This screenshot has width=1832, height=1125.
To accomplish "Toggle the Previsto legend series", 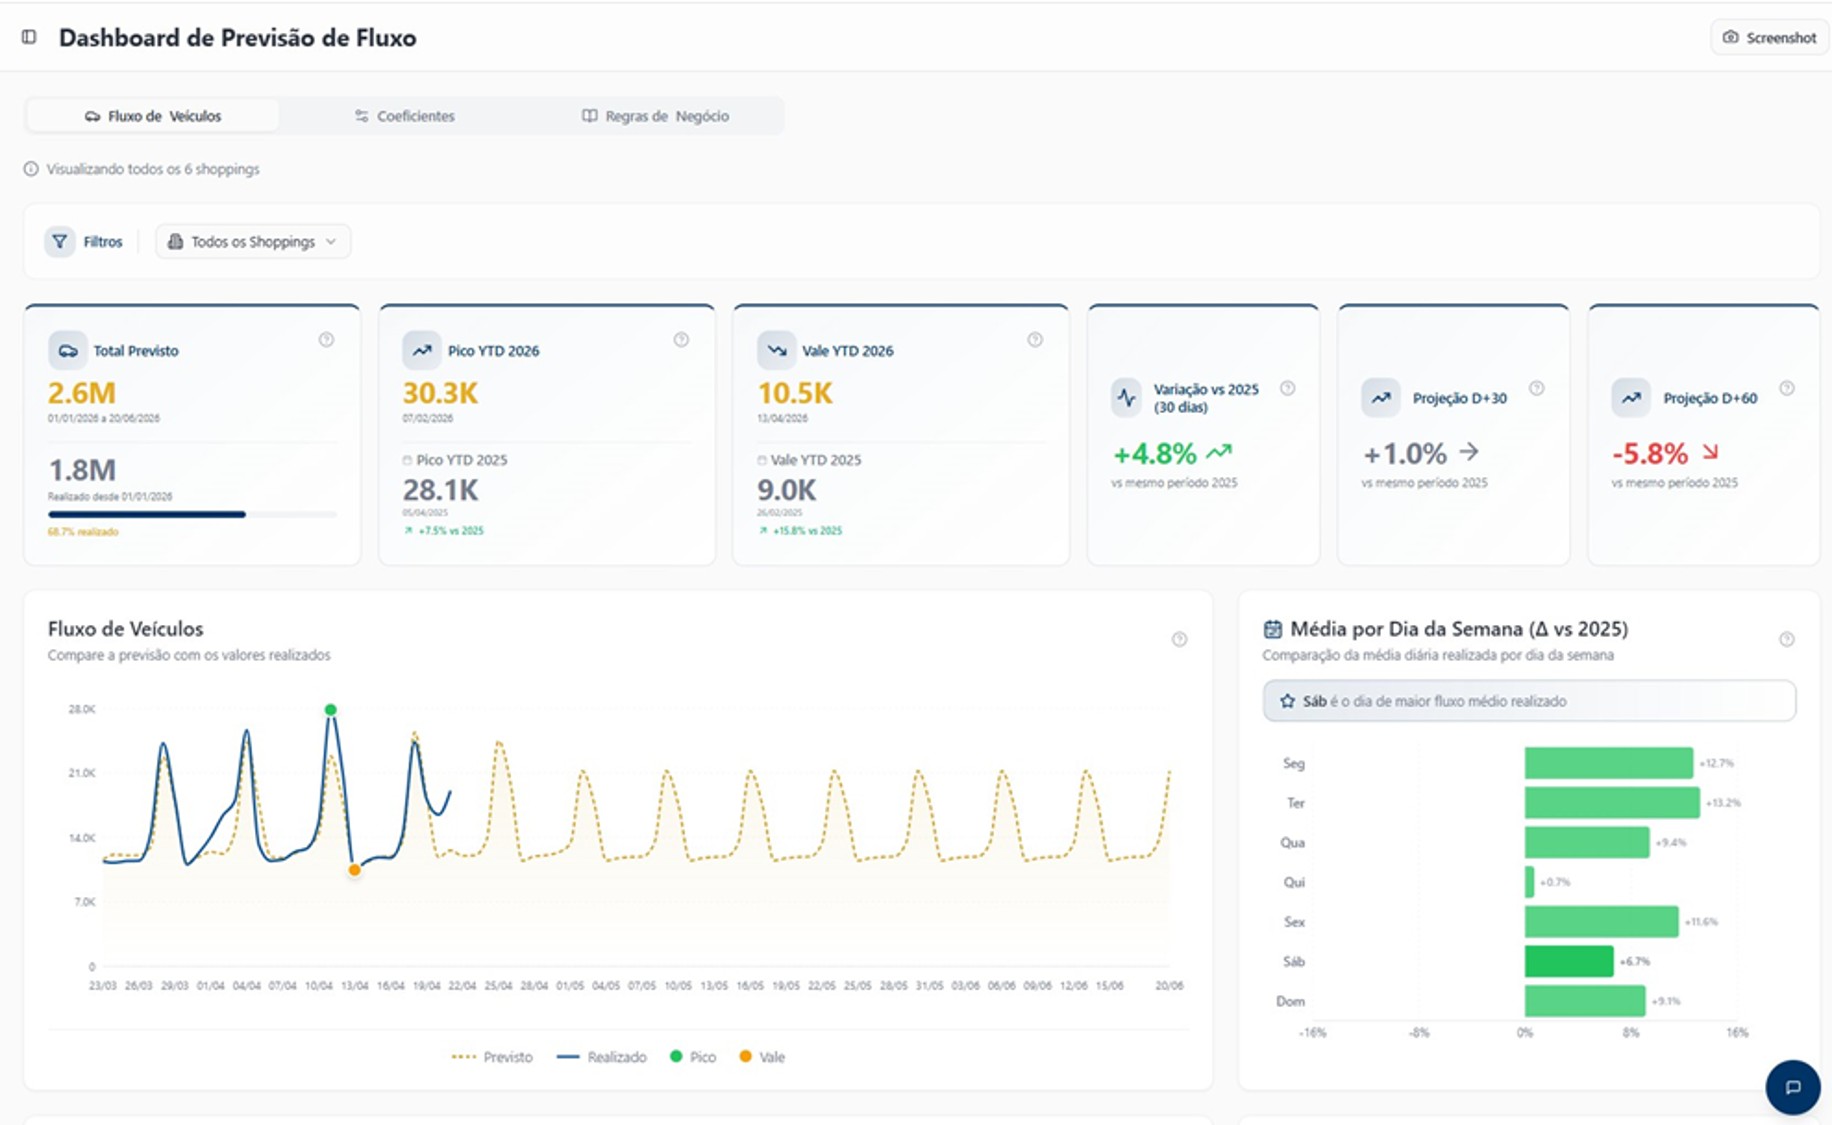I will pyautogui.click(x=492, y=1057).
